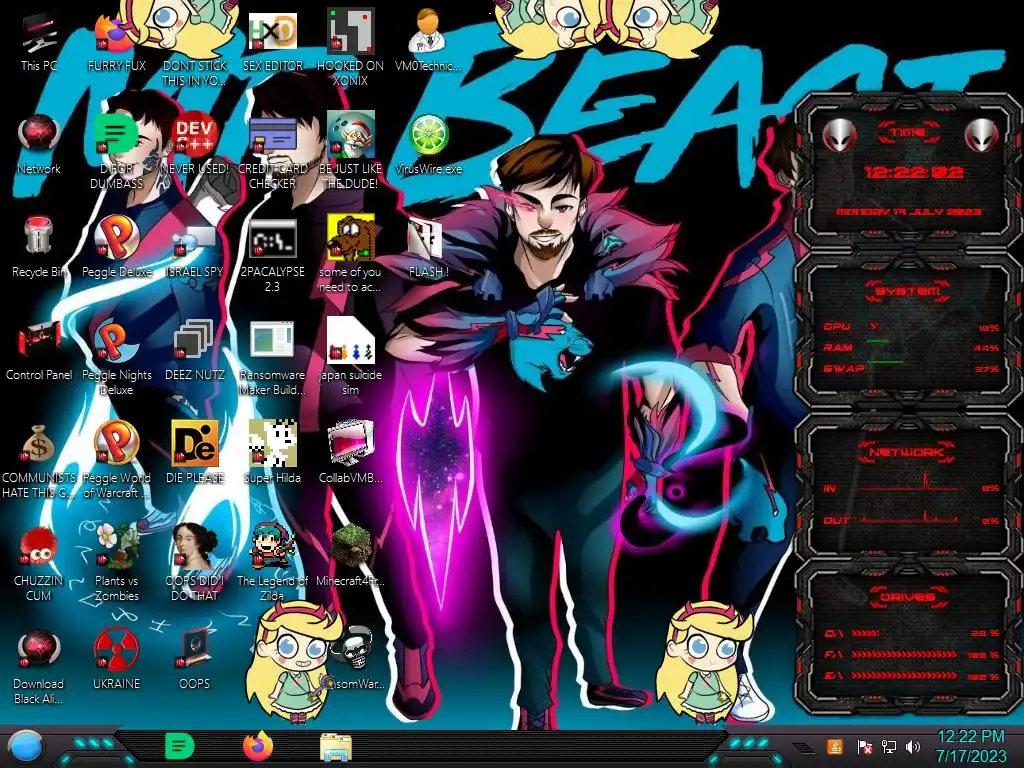Image resolution: width=1024 pixels, height=768 pixels.
Task: Launch Super Hilda game icon
Action: (272, 444)
